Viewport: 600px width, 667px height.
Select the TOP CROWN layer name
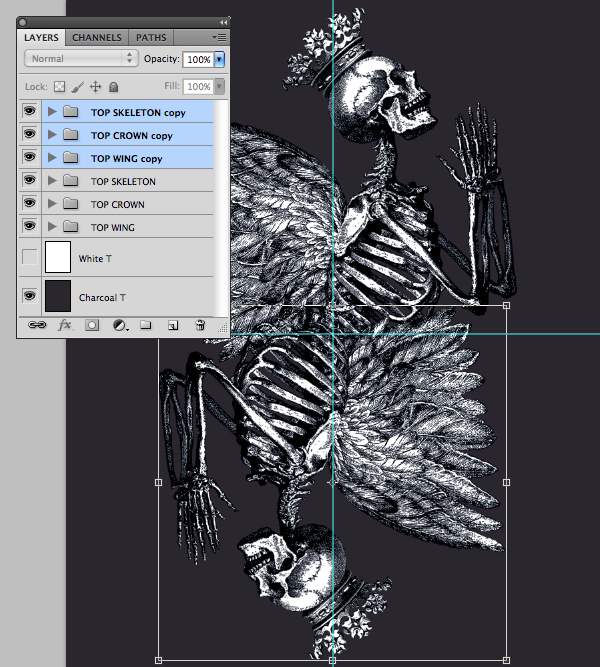[118, 205]
